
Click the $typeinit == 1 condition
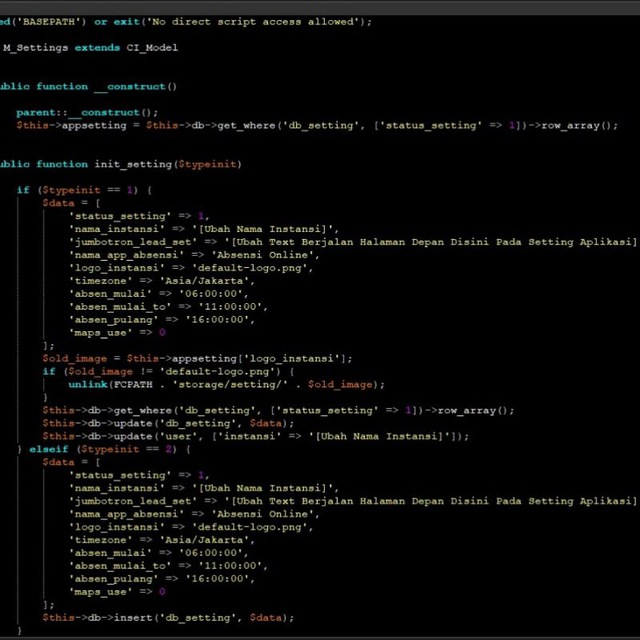click(88, 190)
